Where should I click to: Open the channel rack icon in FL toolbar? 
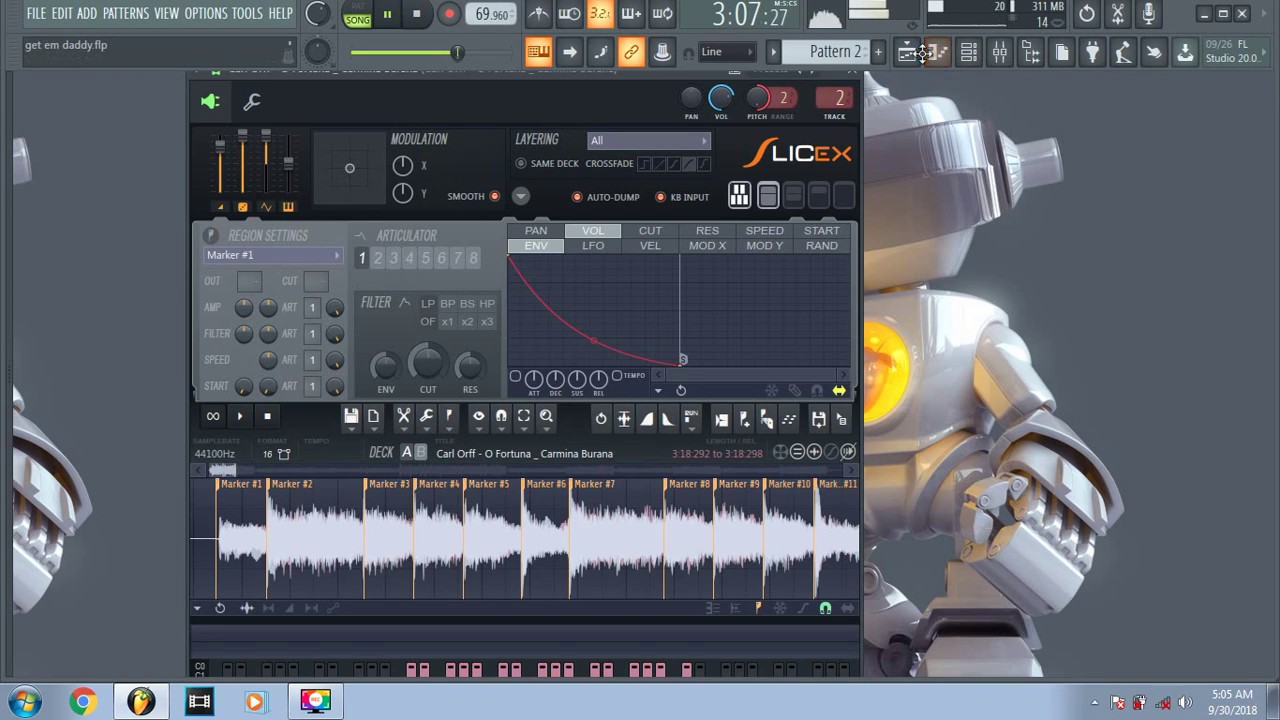click(x=969, y=52)
